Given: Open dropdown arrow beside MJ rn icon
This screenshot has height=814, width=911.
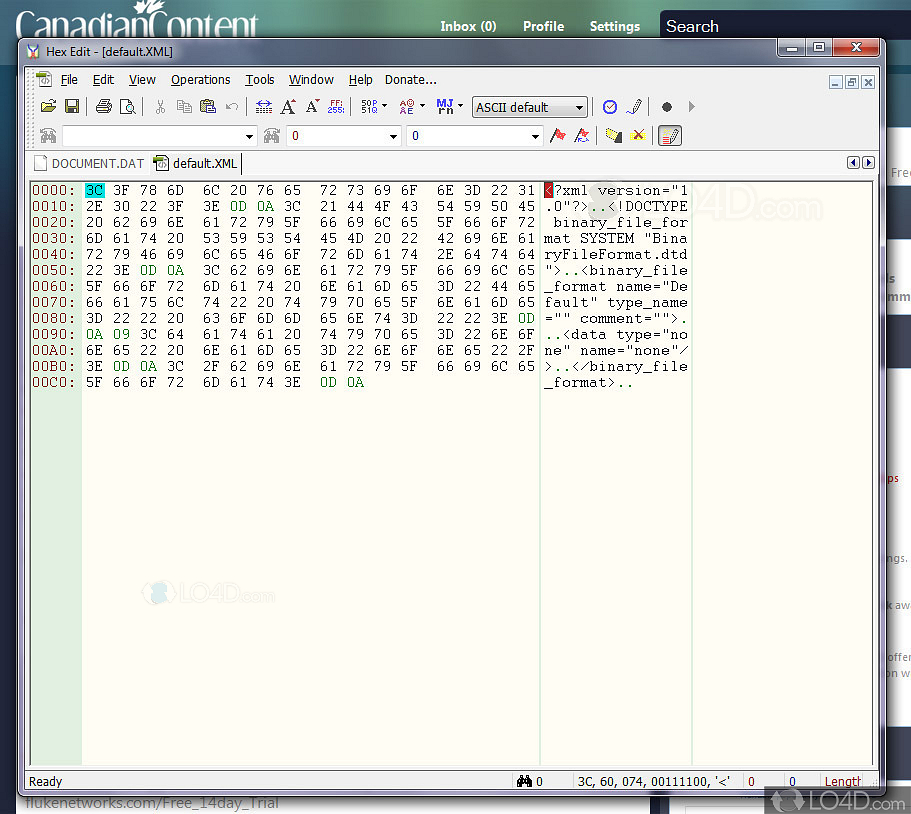Looking at the screenshot, I should pyautogui.click(x=461, y=106).
